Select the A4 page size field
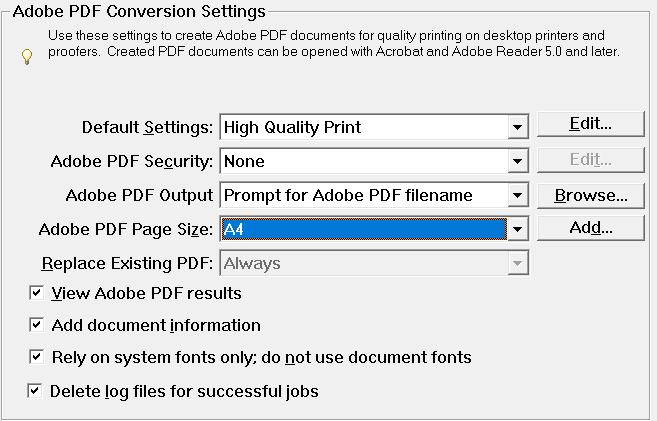Screen dimensions: 657x421 (x=362, y=229)
